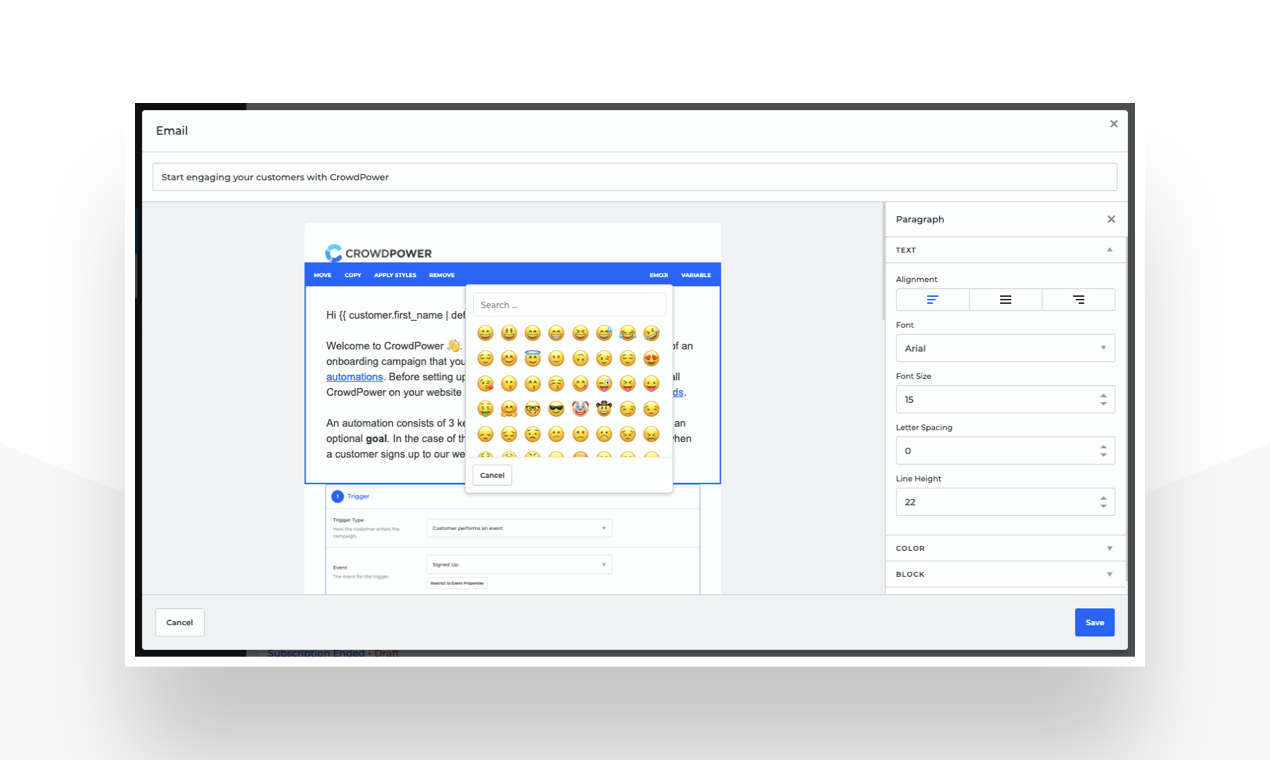Select the cowboy hat face emoji

tap(604, 409)
